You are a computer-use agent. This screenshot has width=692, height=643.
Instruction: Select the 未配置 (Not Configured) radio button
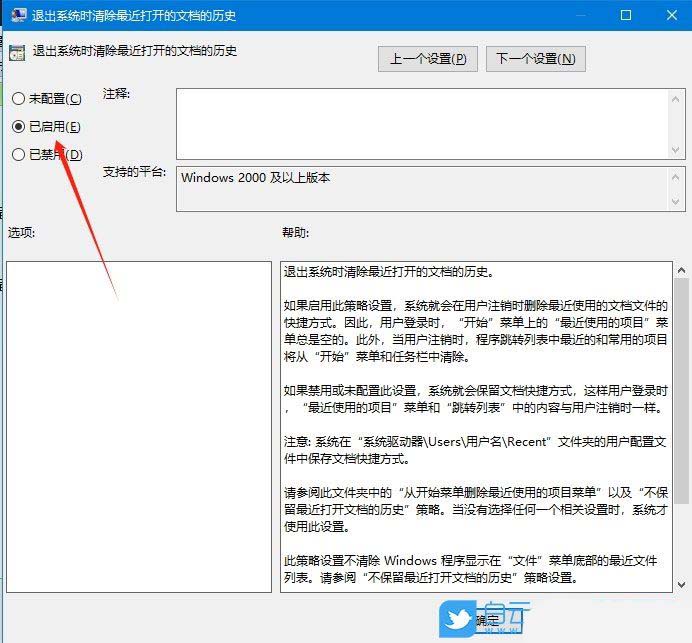18,99
